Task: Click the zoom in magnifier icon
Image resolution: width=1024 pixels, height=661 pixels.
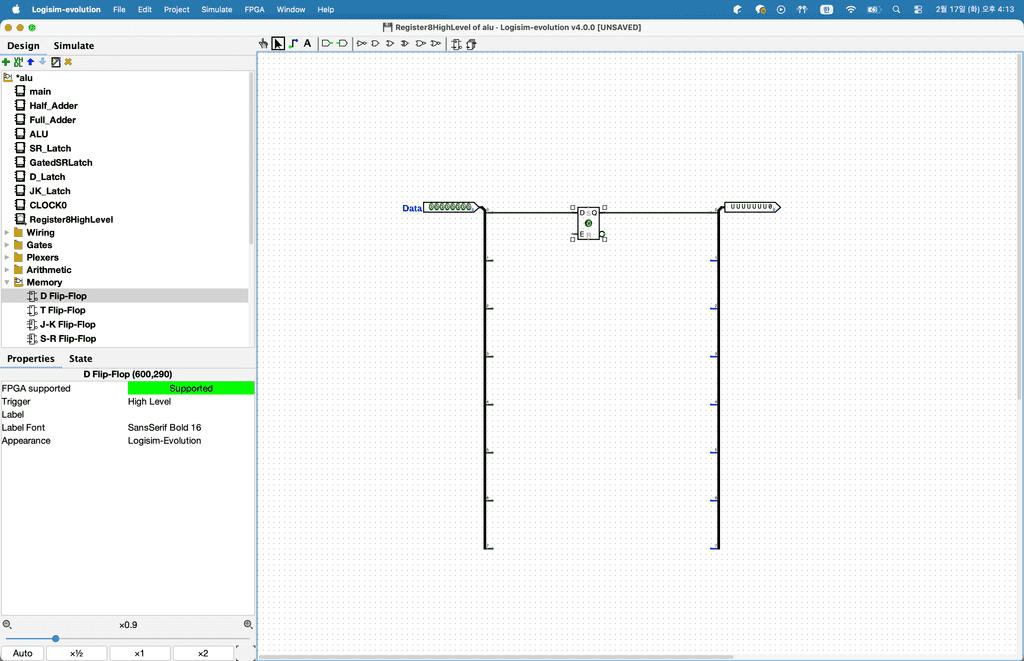Action: coord(248,624)
